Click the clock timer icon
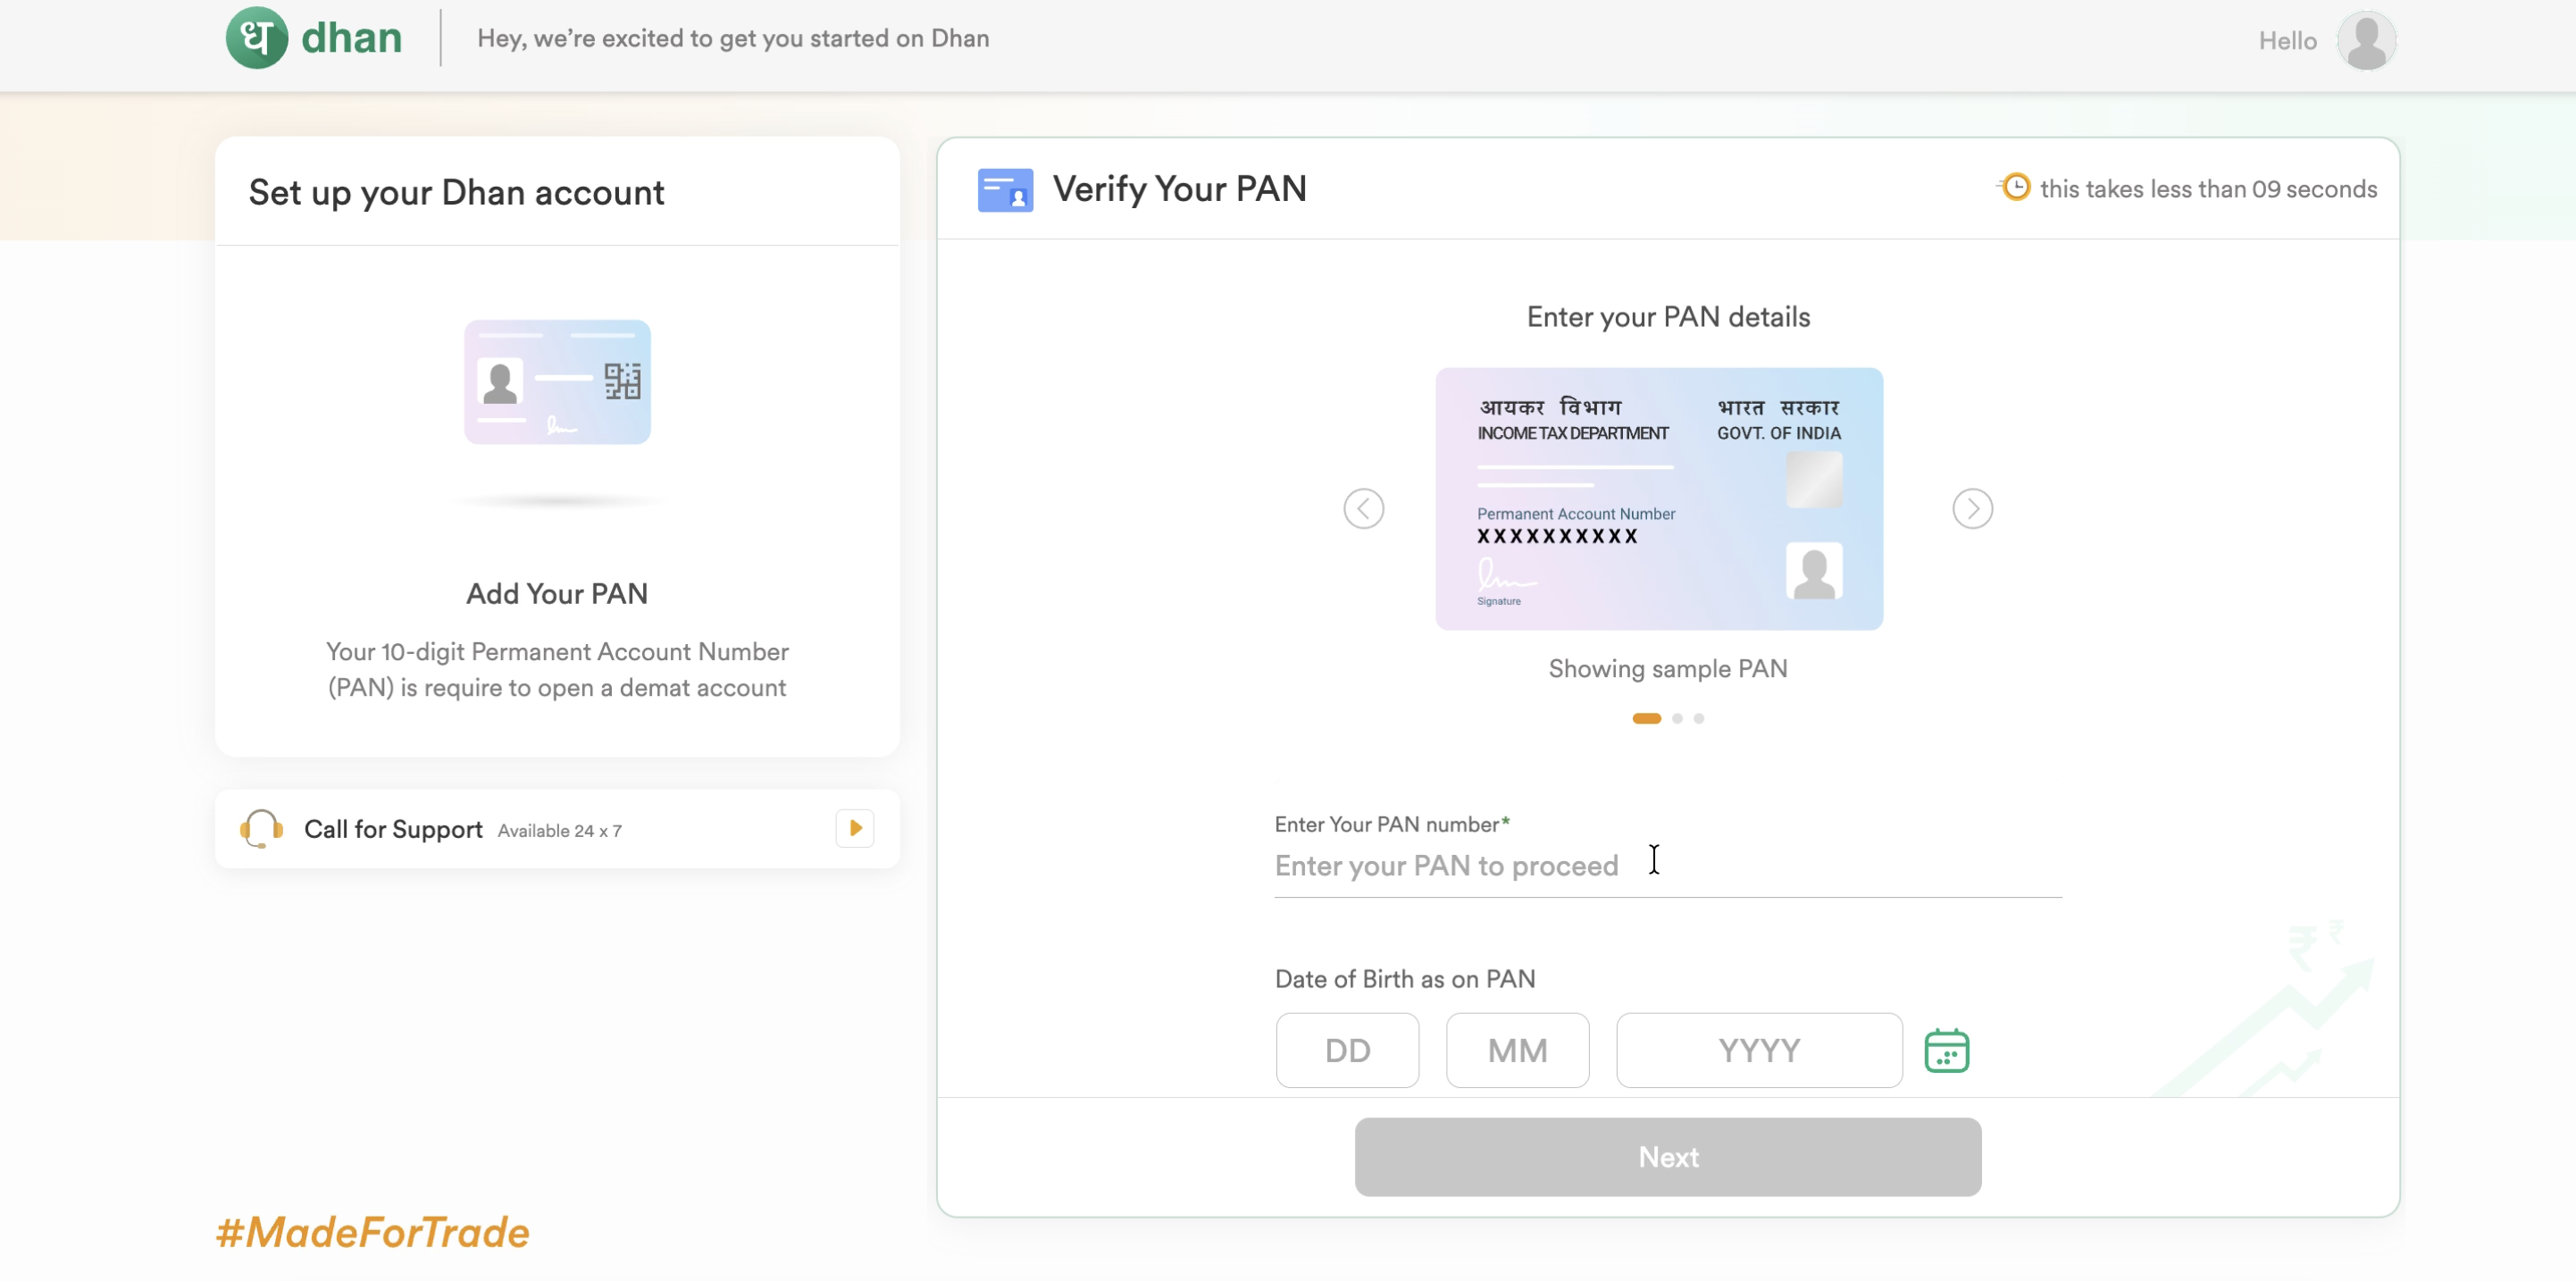This screenshot has height=1281, width=2576. pyautogui.click(x=2015, y=187)
